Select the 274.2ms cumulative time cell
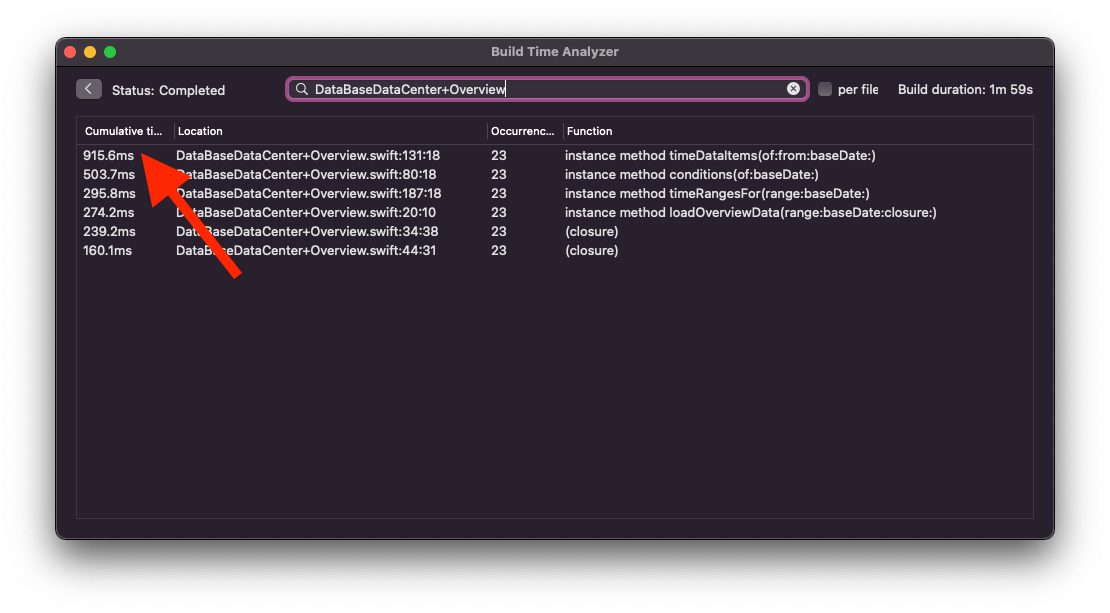This screenshot has height=613, width=1110. pos(108,213)
